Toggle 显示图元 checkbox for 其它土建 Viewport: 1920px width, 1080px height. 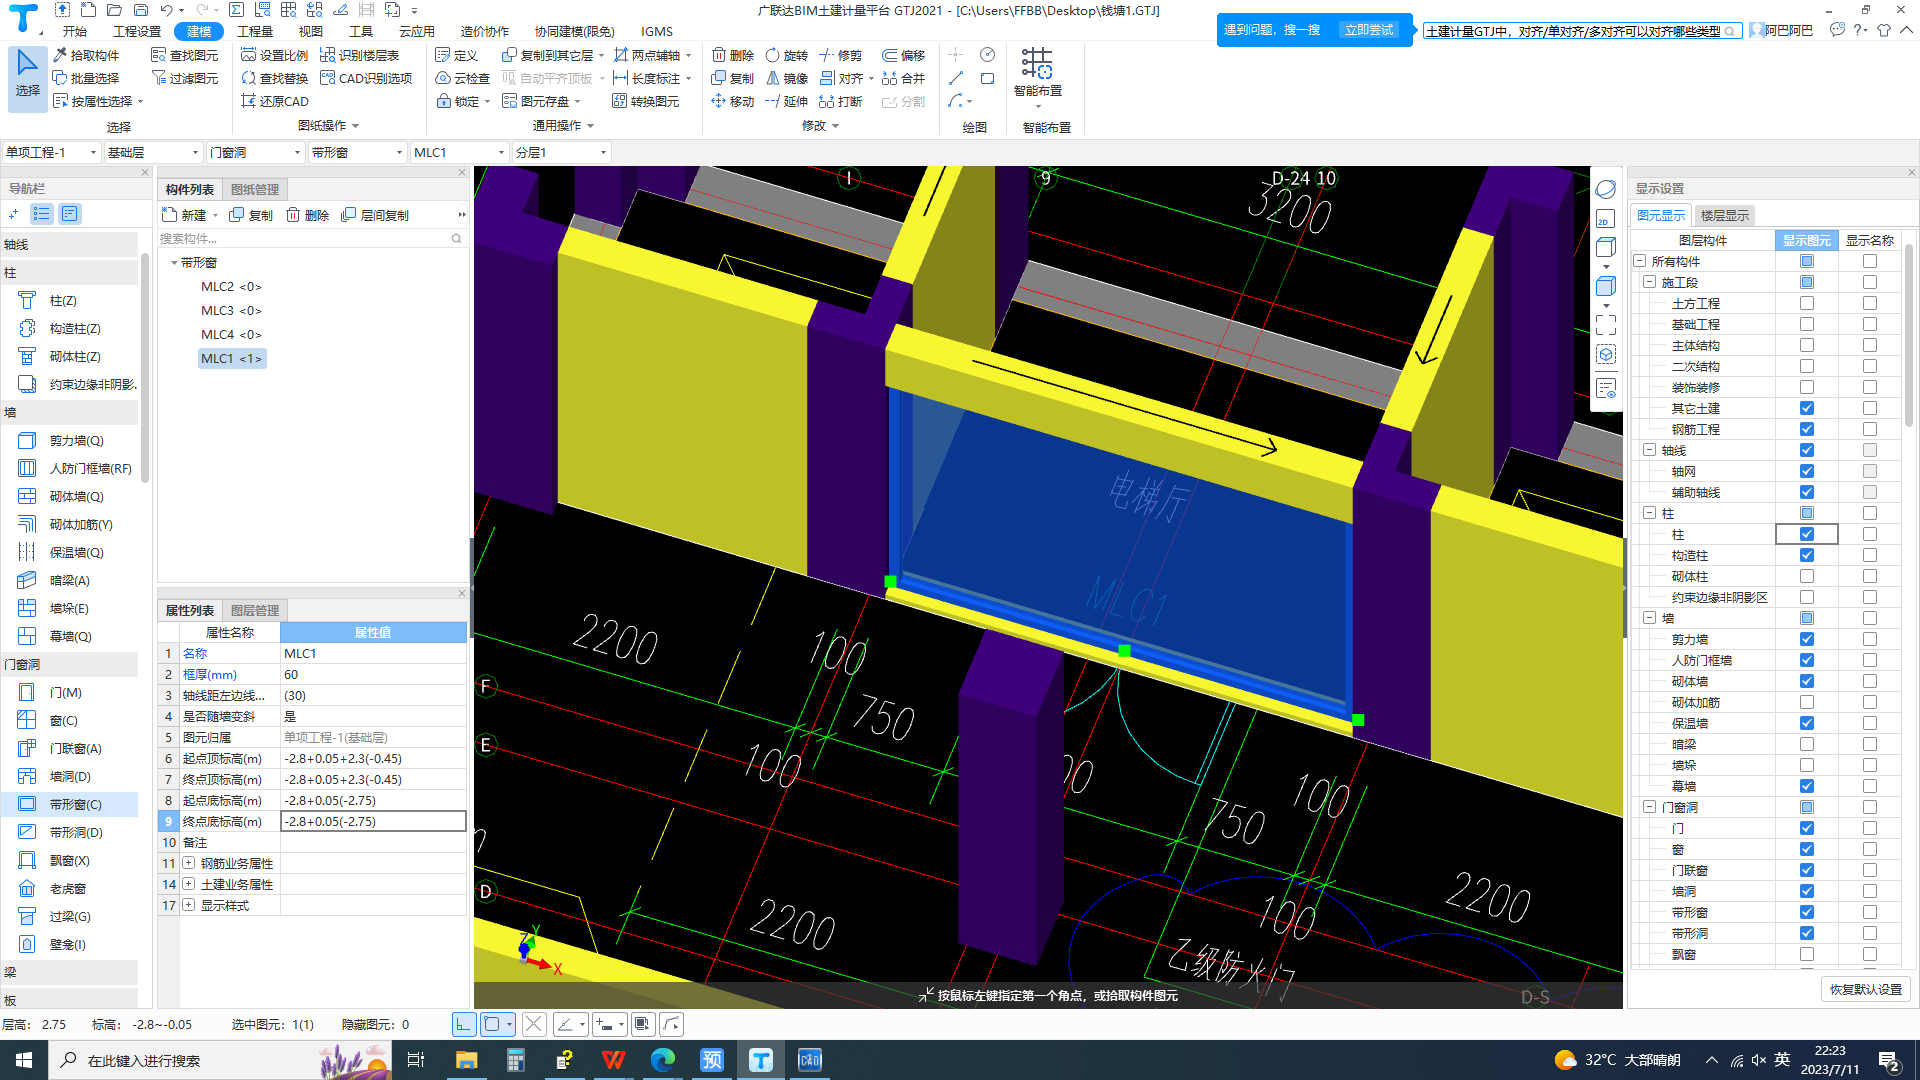1806,408
